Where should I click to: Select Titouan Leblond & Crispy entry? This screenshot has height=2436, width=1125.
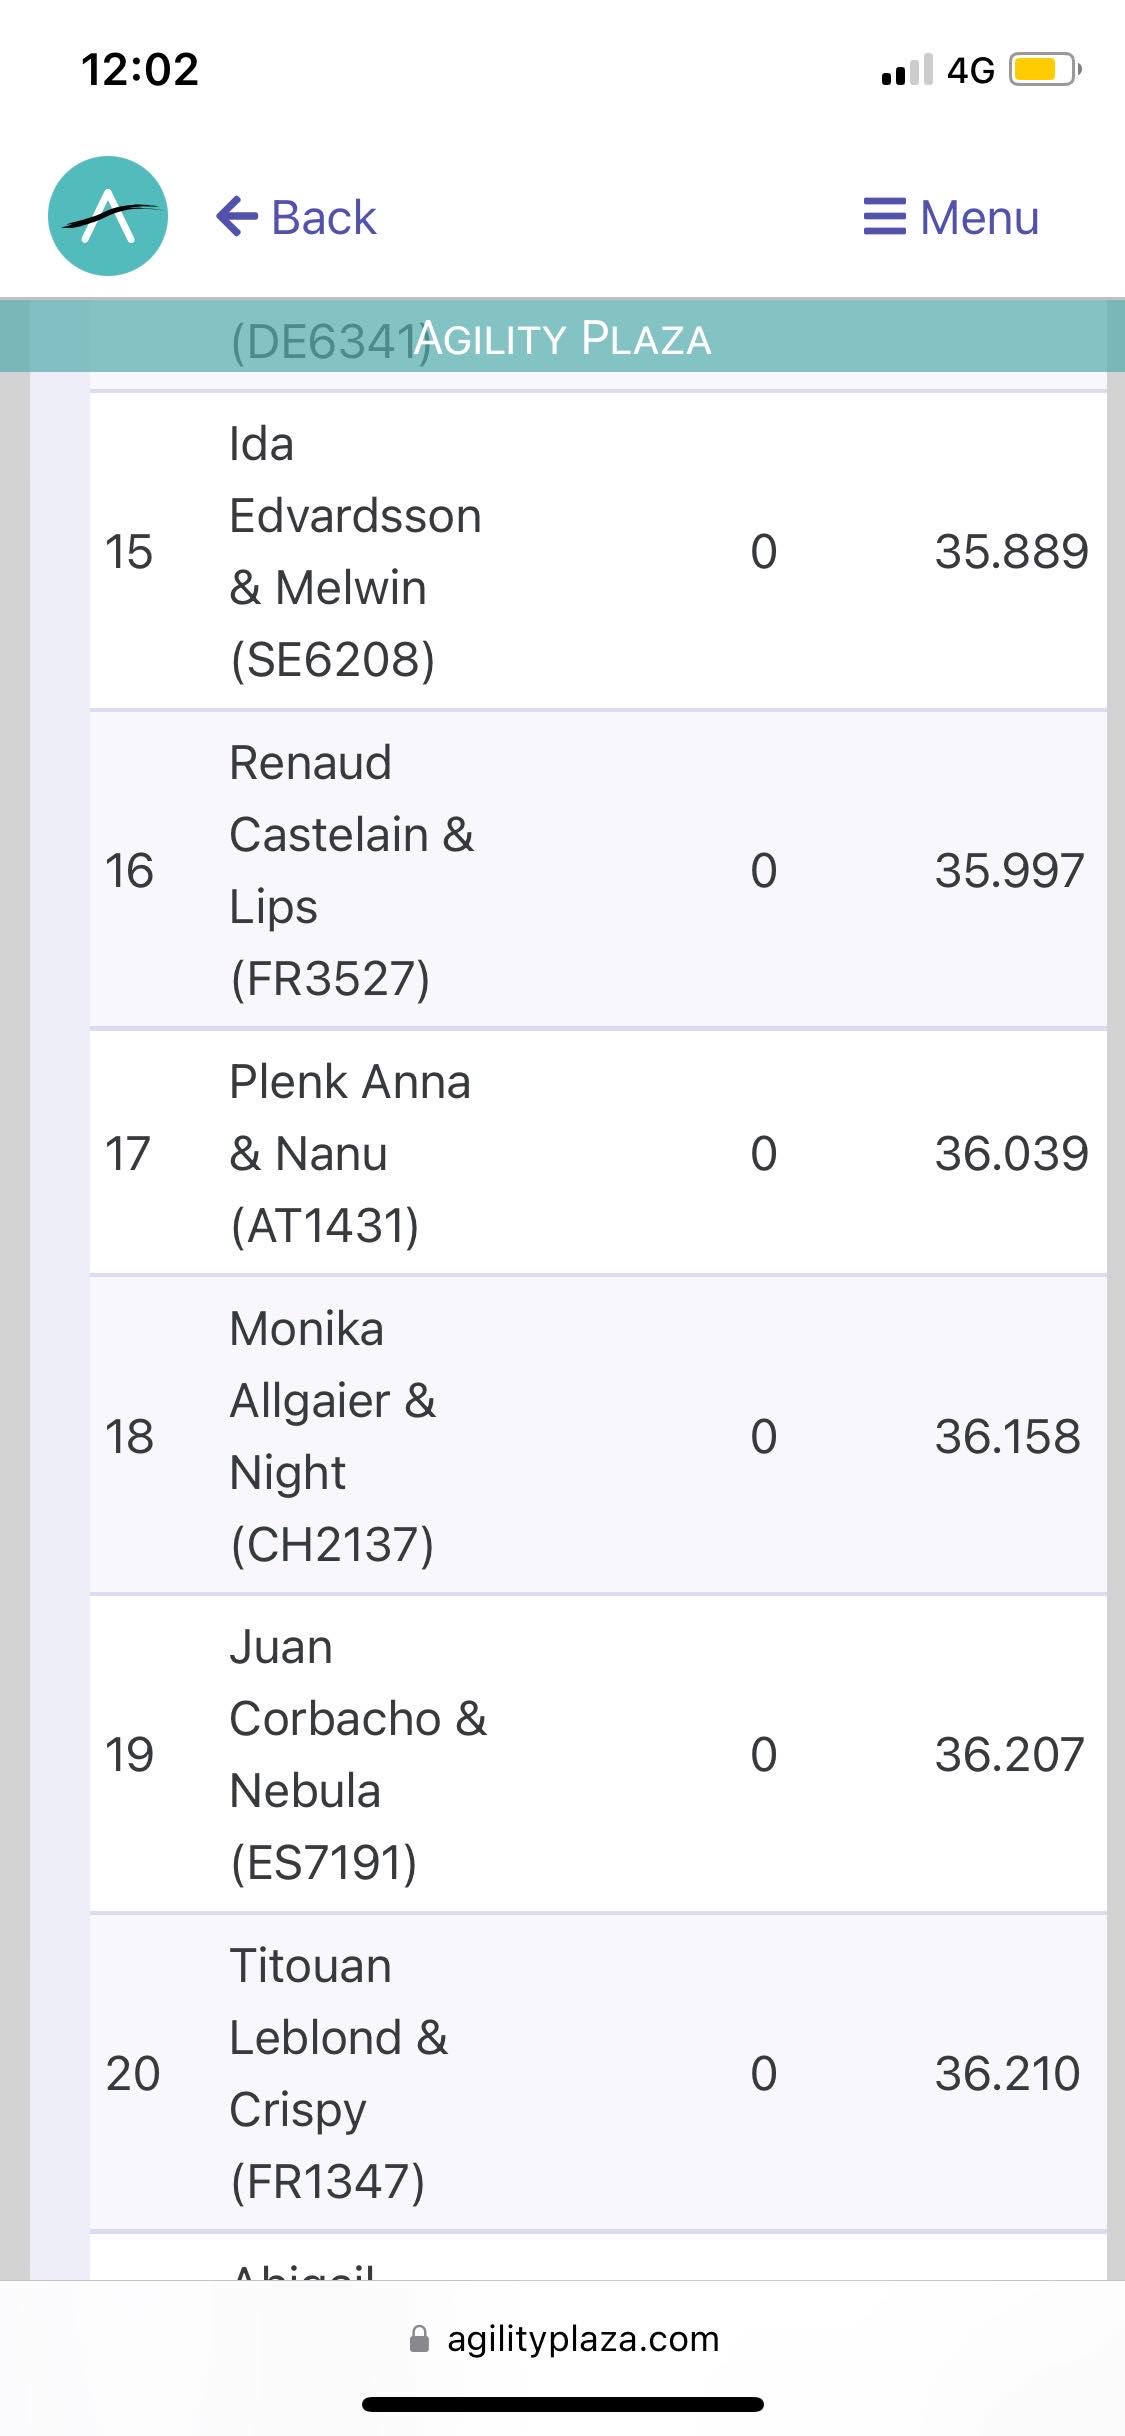point(338,2073)
